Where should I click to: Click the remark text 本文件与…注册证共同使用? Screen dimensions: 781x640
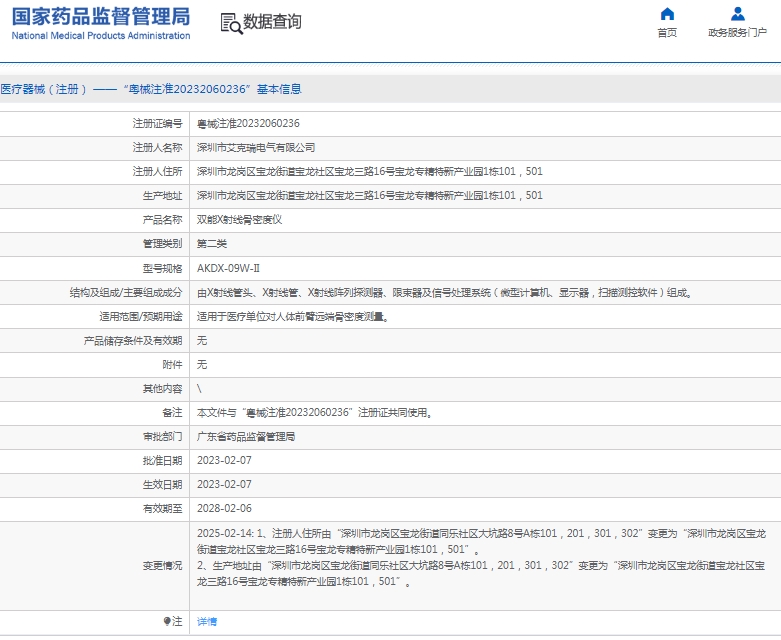point(314,412)
